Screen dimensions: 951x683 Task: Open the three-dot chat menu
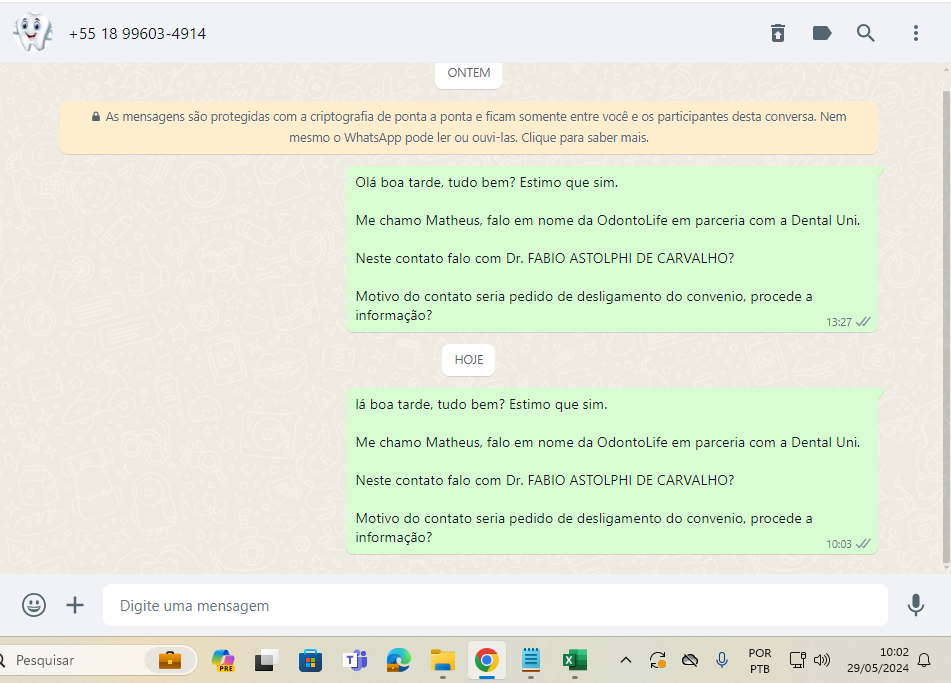(915, 33)
